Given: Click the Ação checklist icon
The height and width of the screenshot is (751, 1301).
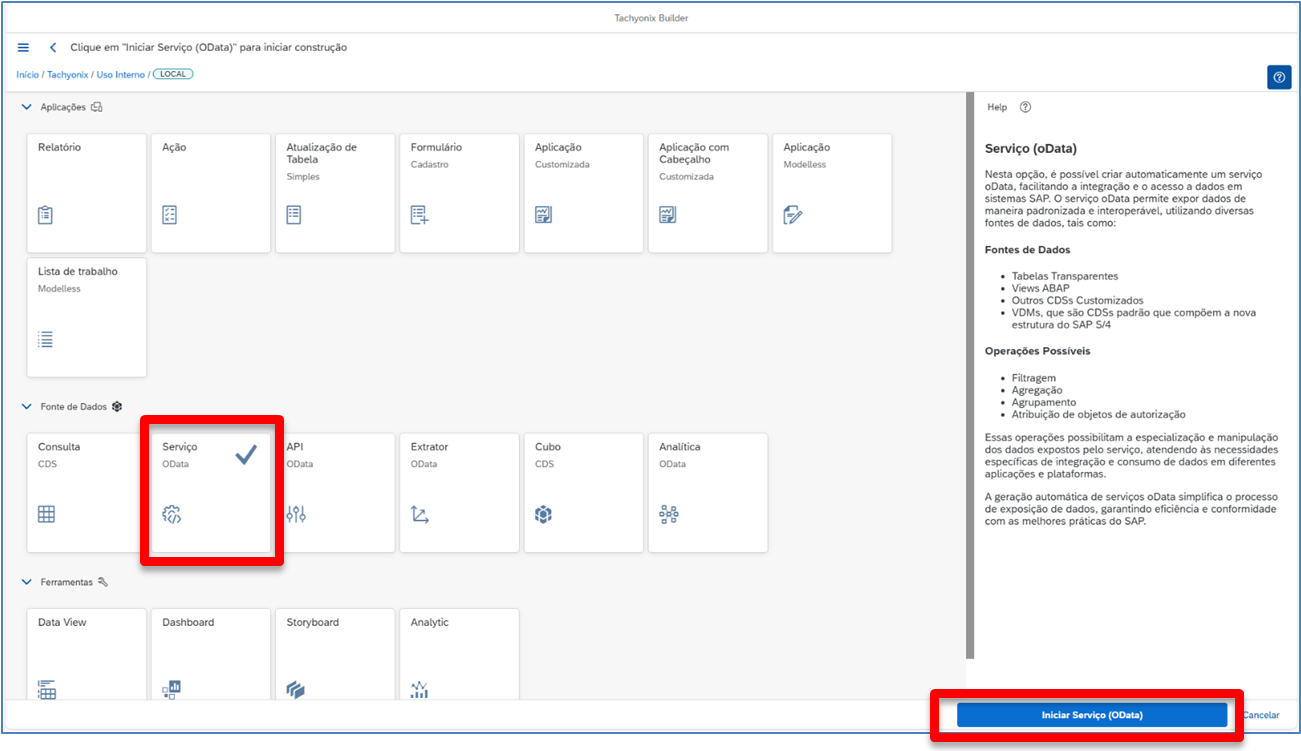Looking at the screenshot, I should (169, 215).
